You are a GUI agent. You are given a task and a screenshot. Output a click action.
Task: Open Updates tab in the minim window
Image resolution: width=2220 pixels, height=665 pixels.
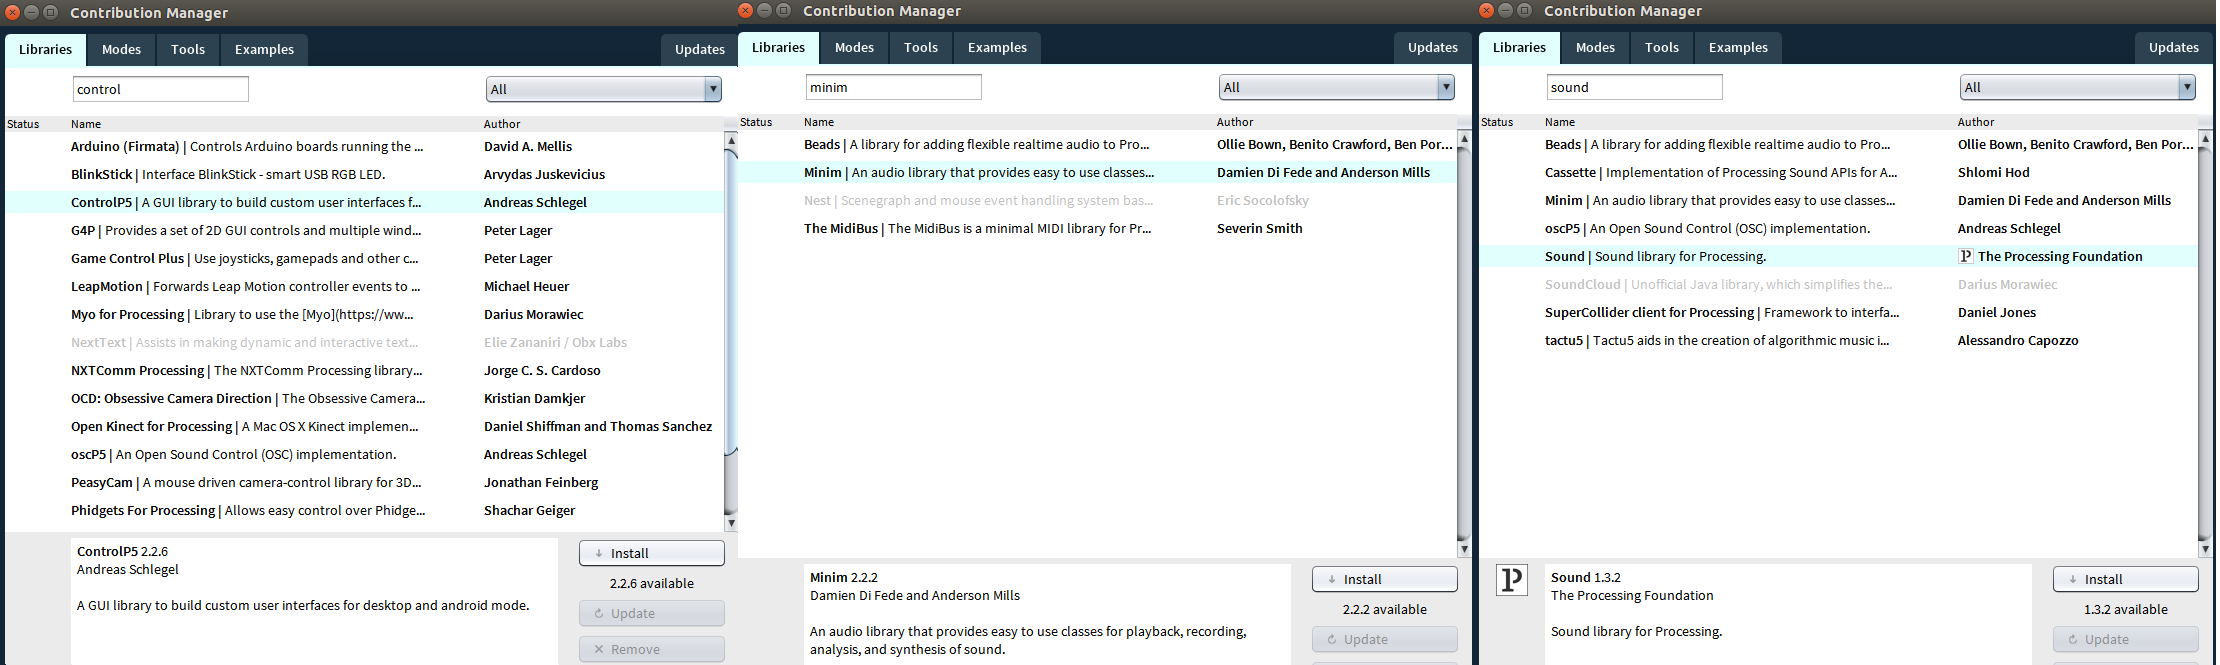tap(1433, 47)
